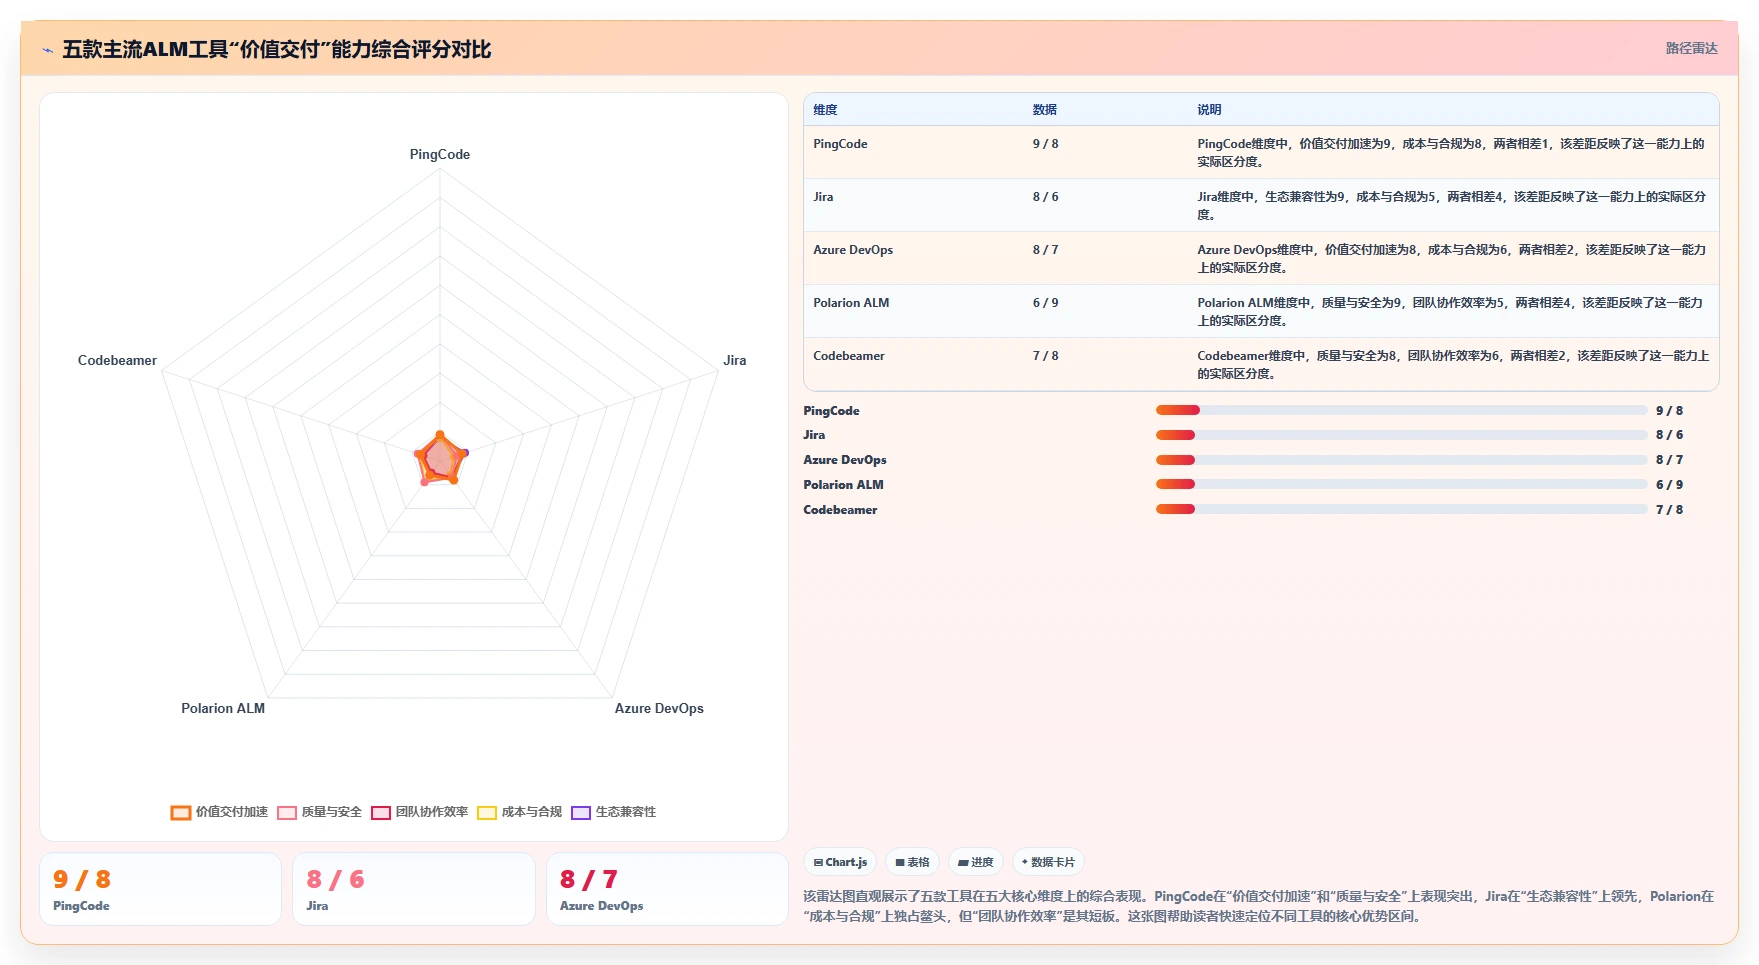The width and height of the screenshot is (1759, 965).
Task: Open the 8 / 7 Azure DevOps data card
Action: [x=667, y=889]
